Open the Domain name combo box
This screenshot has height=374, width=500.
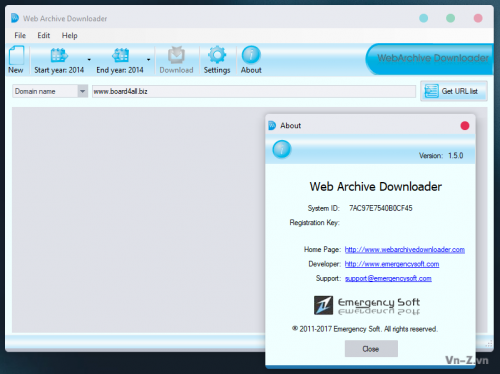tap(50, 91)
